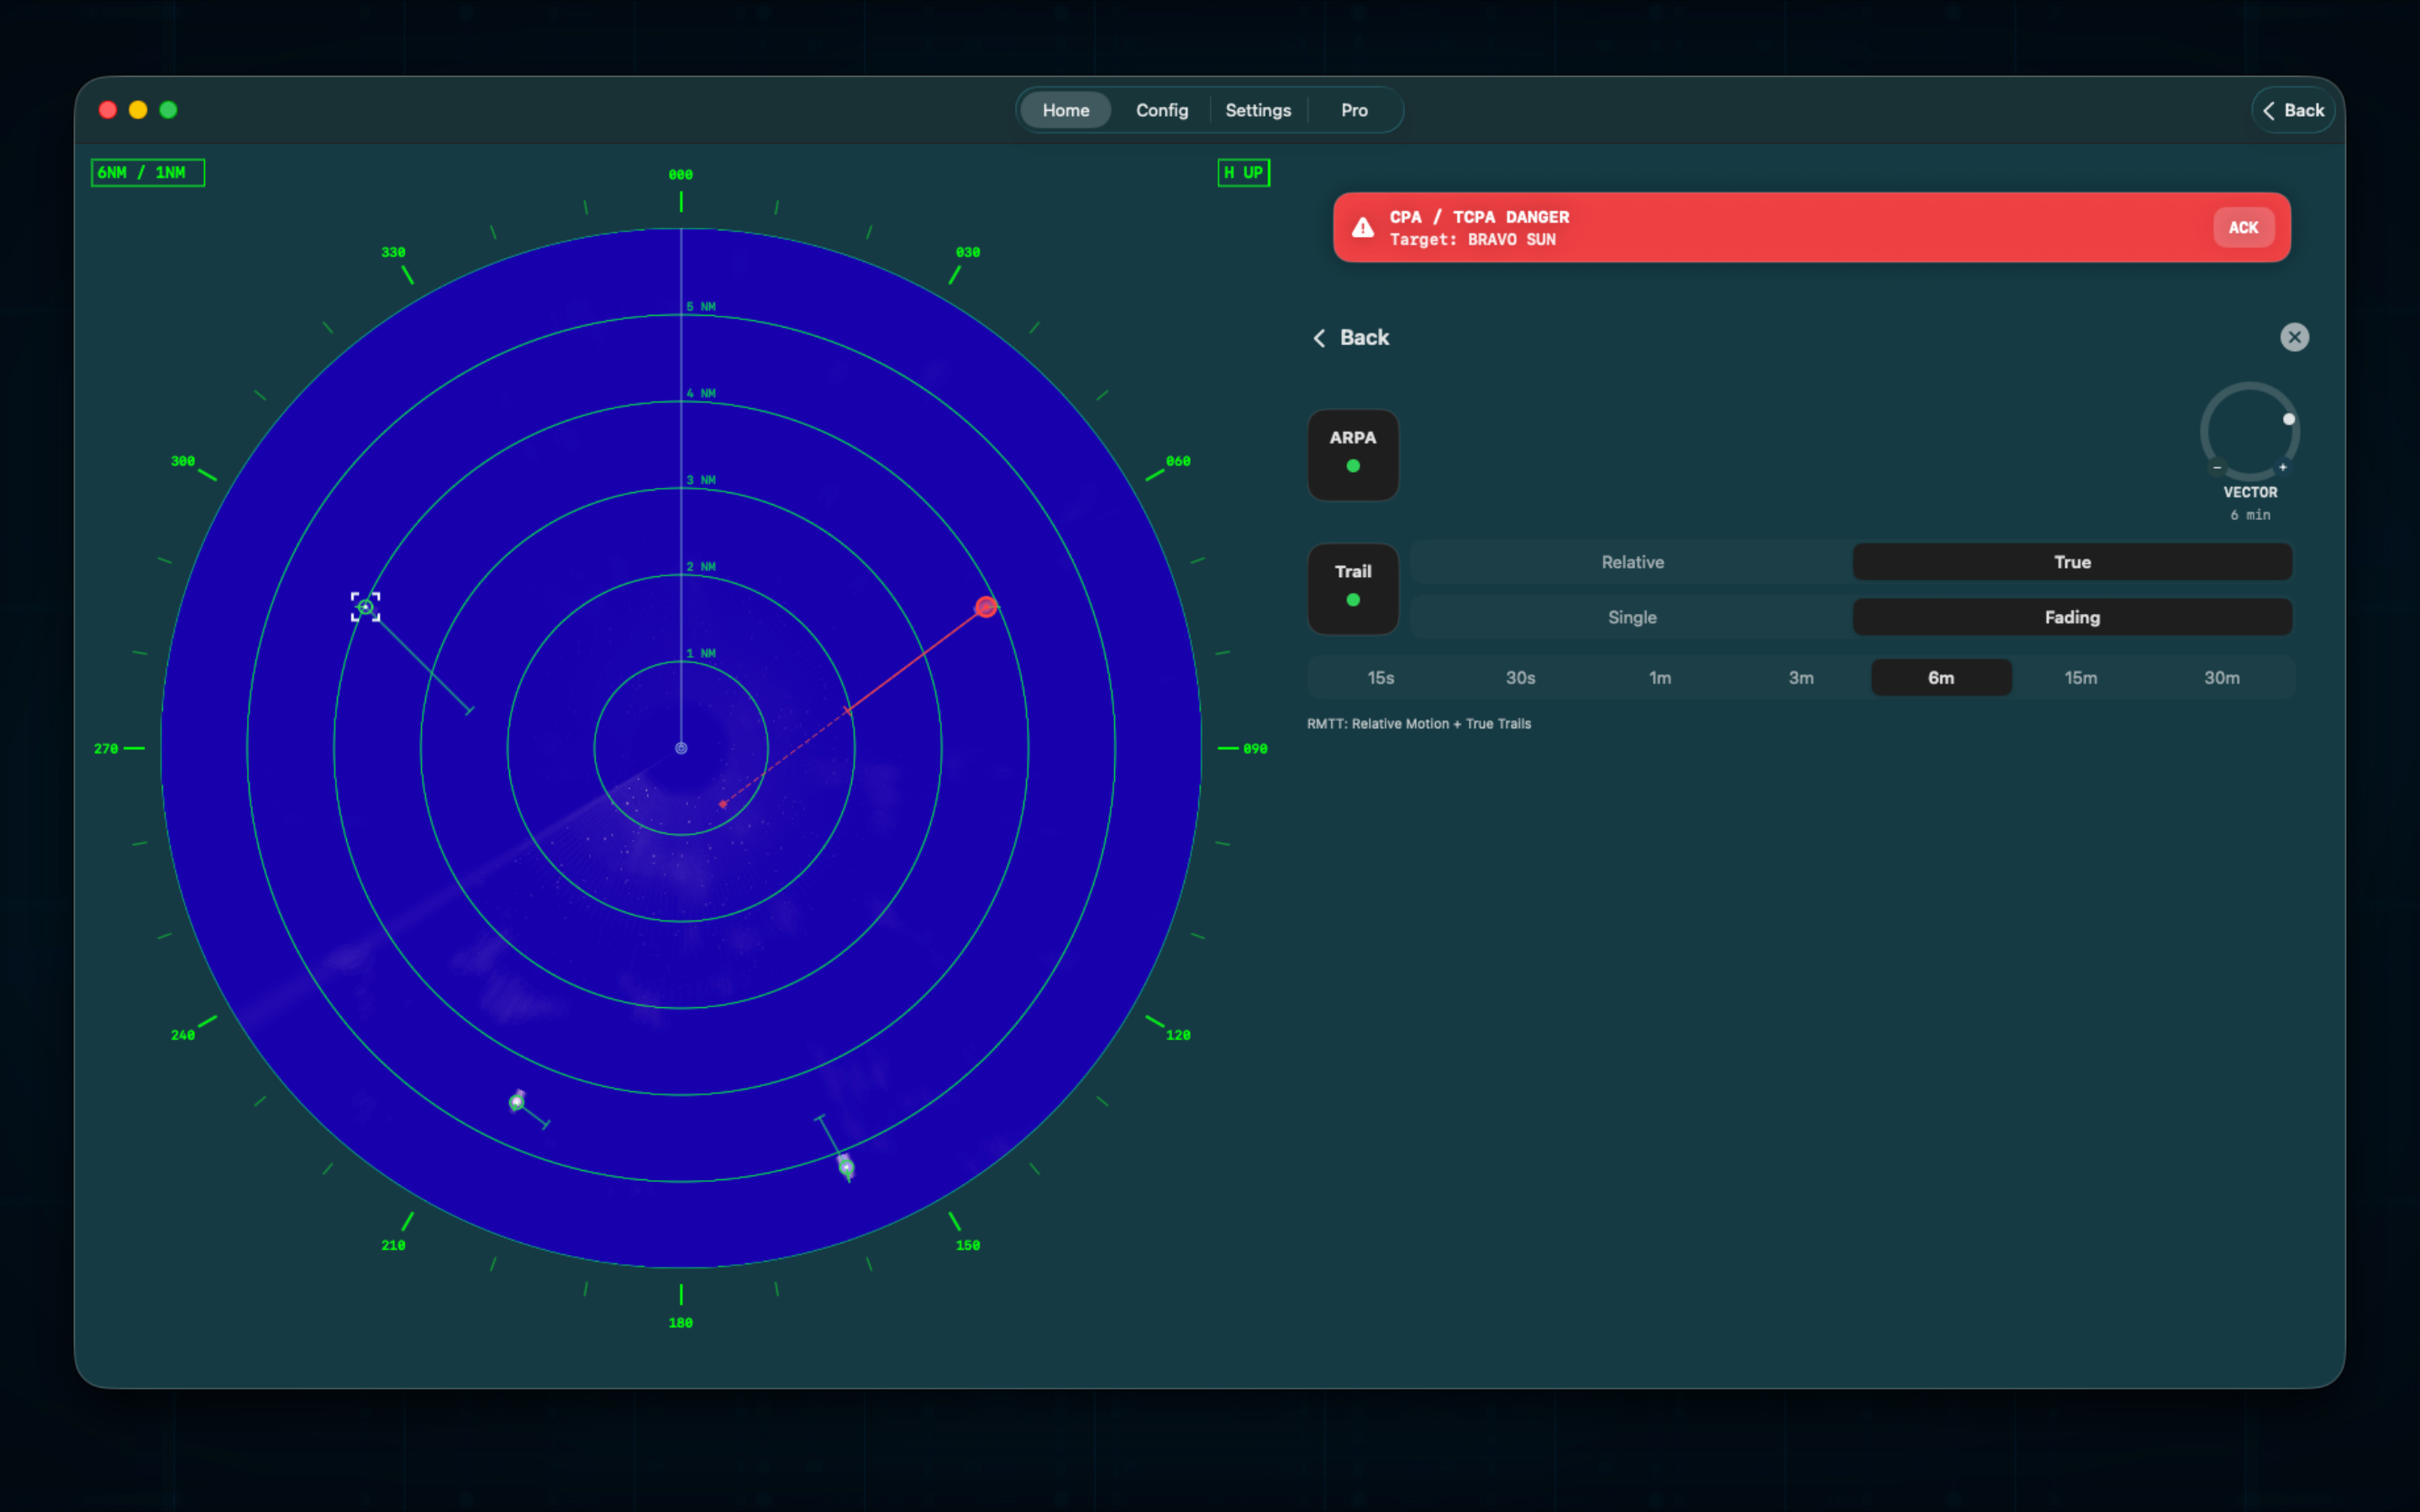Open the Home tab
The image size is (2420, 1512).
tap(1065, 110)
